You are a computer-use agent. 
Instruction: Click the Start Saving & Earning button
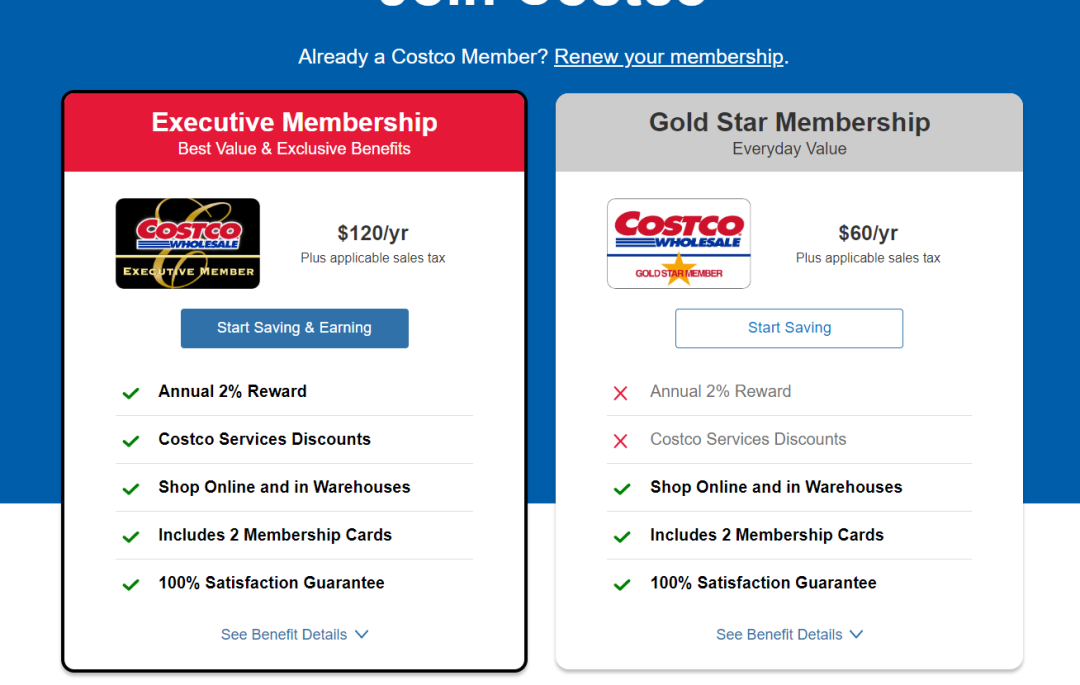(x=295, y=328)
